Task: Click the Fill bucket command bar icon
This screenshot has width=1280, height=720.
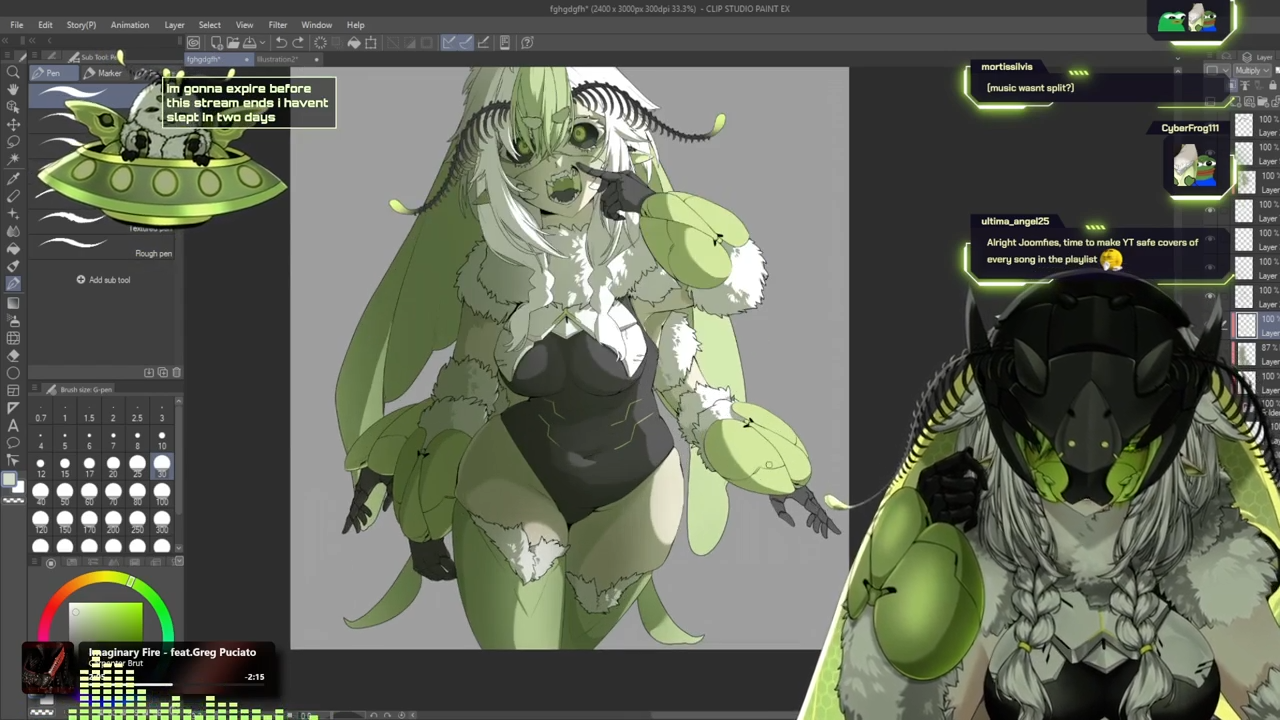Action: [354, 42]
